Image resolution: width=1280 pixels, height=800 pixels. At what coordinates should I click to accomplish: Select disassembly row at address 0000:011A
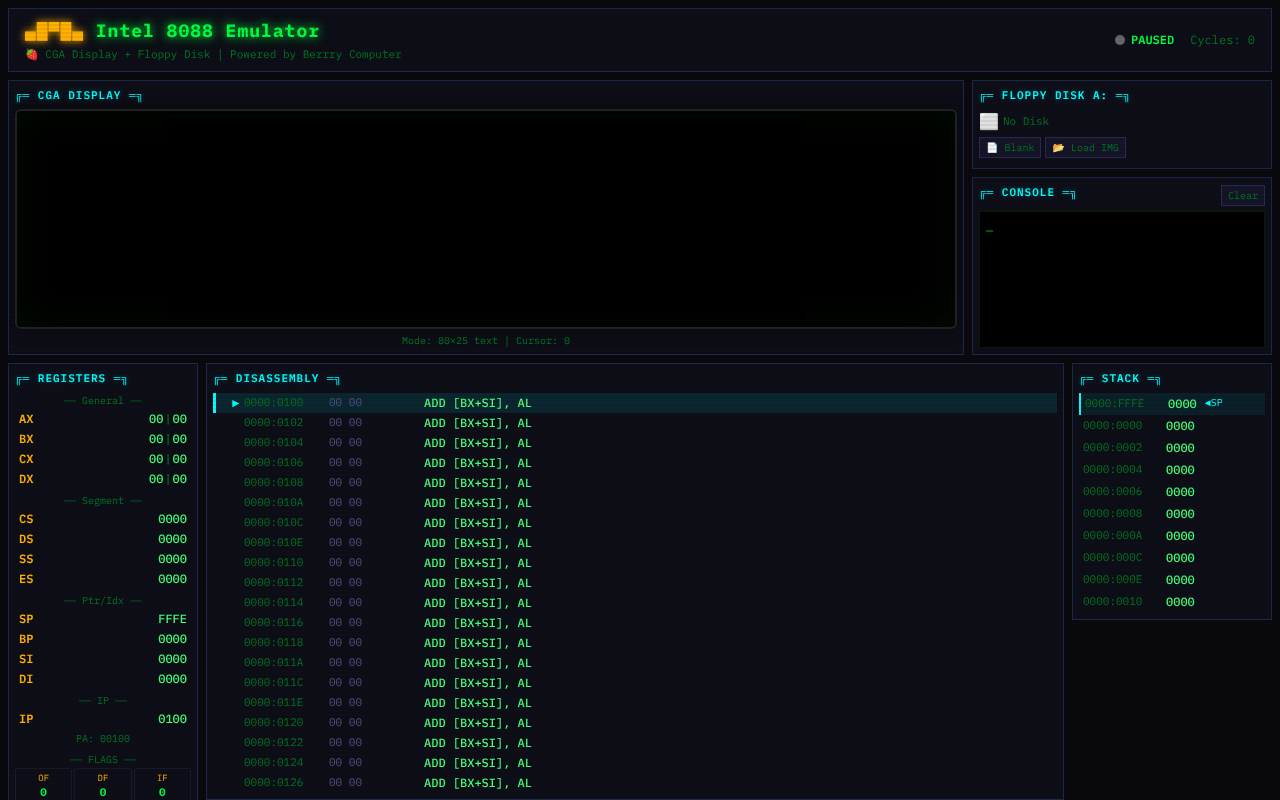click(635, 663)
